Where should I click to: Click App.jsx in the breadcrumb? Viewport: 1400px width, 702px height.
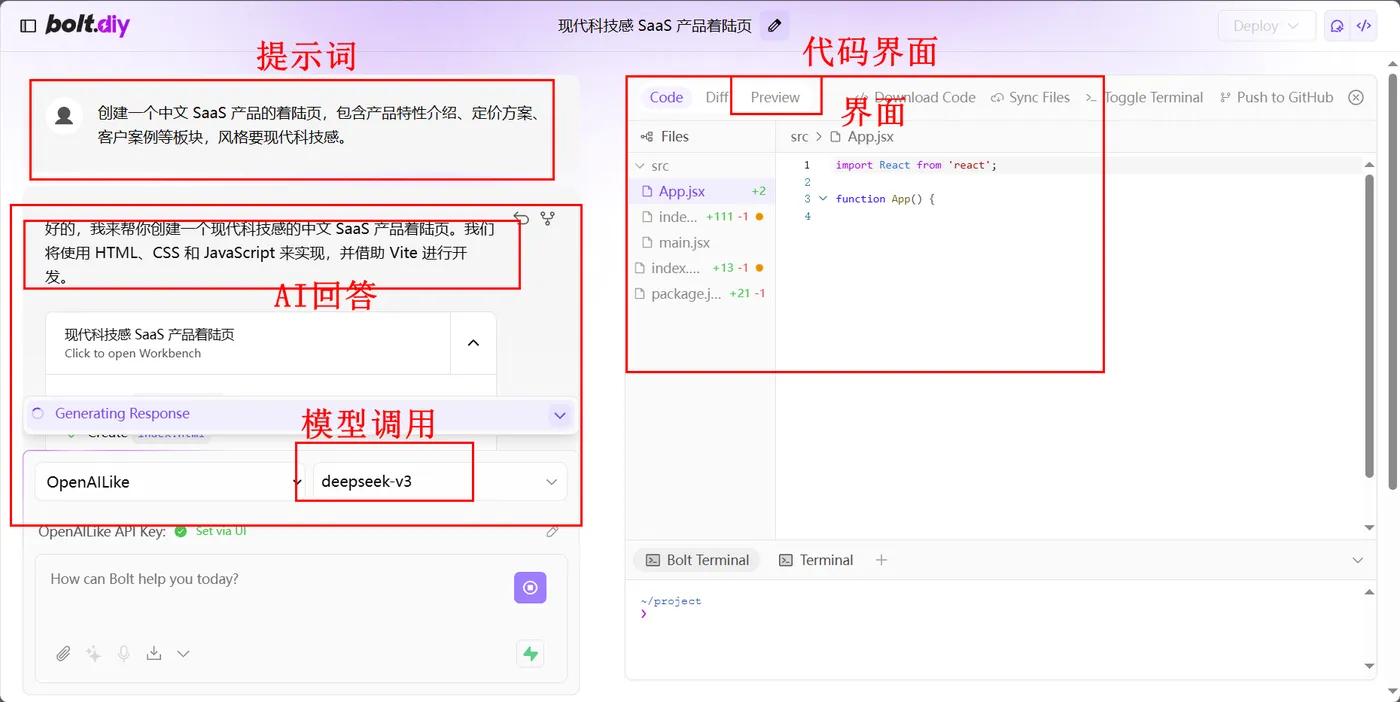[870, 137]
